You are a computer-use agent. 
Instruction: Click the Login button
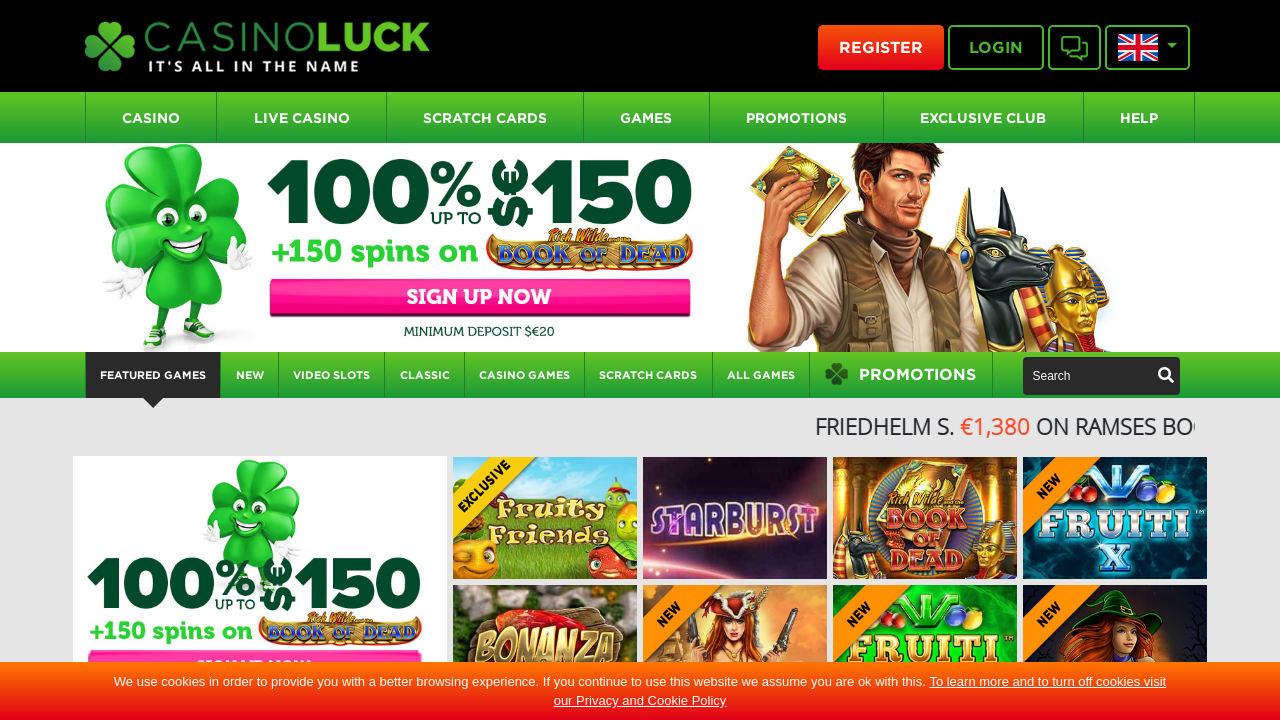996,48
